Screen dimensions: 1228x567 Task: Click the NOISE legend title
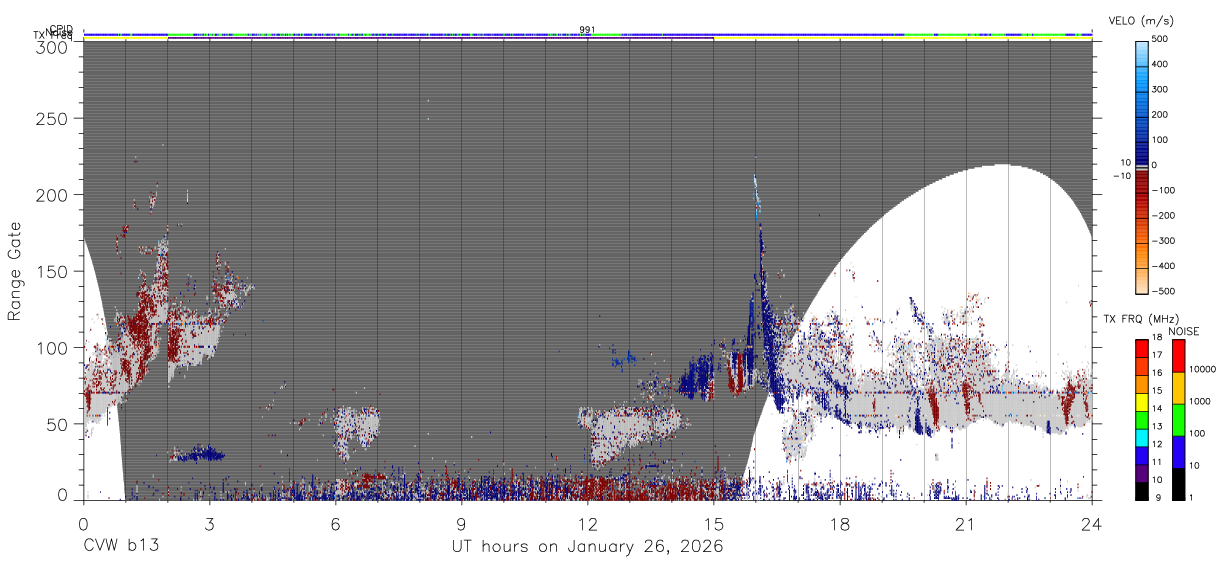1186,331
